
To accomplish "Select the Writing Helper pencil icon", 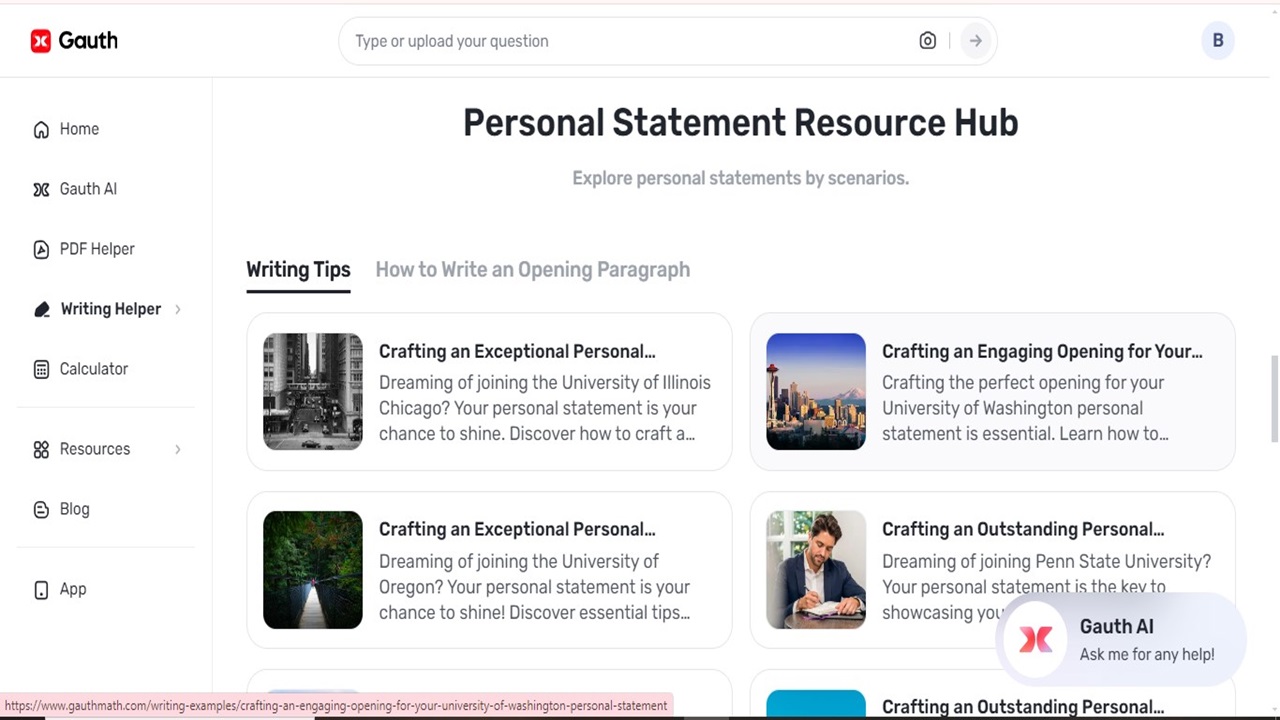I will tap(41, 309).
